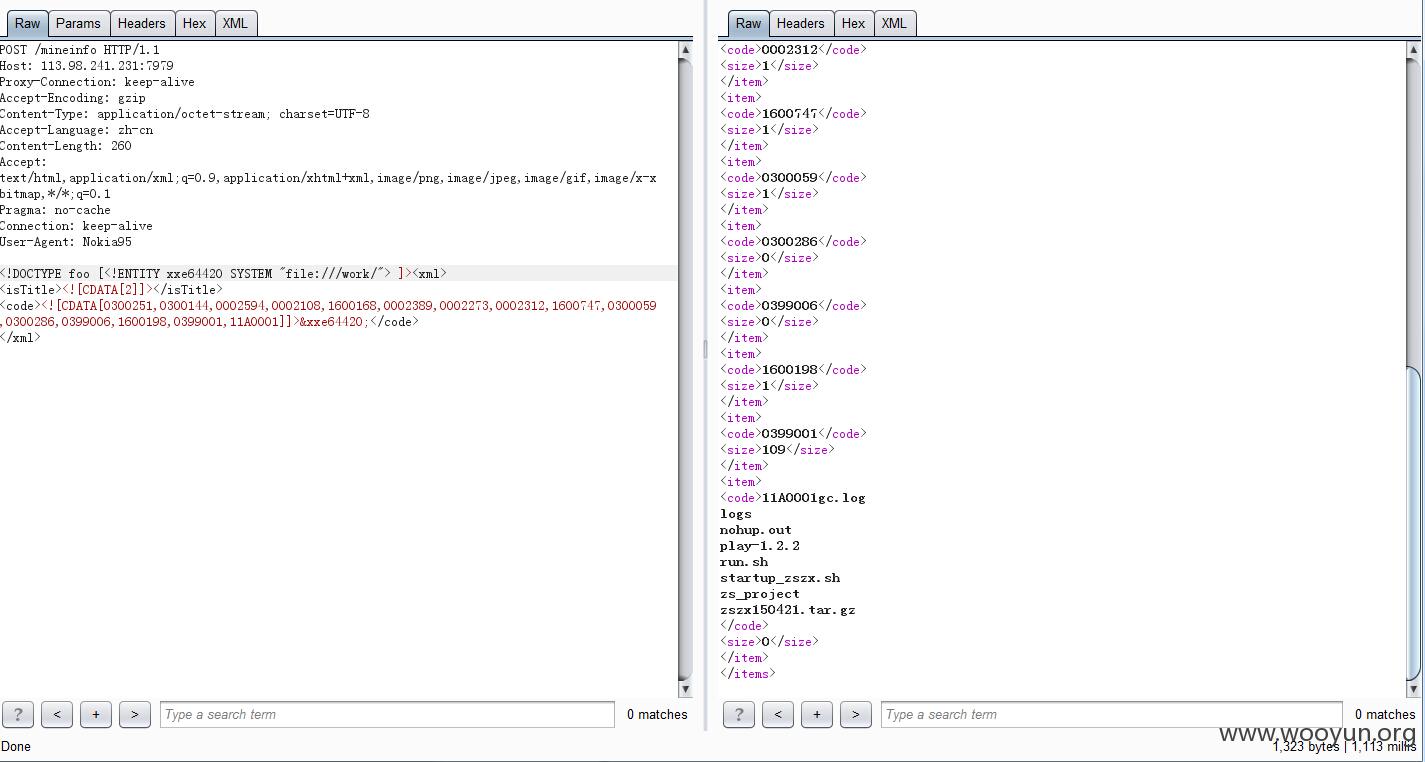
Task: Click request pane scroll down arrow
Action: click(685, 689)
